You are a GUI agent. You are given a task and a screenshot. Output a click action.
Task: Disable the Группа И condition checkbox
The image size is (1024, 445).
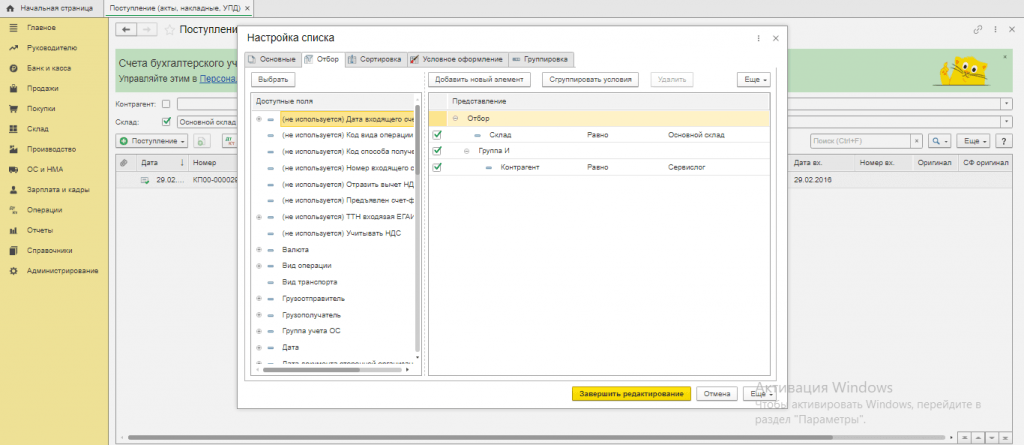coord(437,150)
